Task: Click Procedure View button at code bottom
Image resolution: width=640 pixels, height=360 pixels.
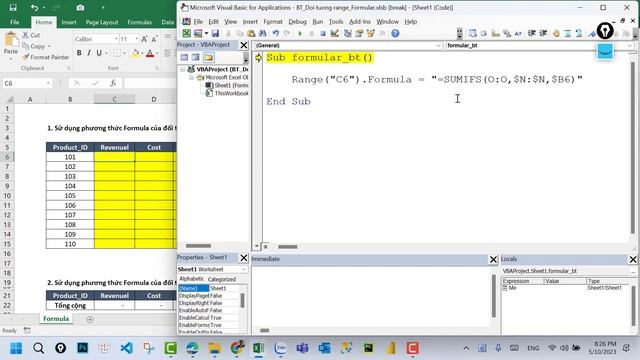Action: click(x=257, y=246)
